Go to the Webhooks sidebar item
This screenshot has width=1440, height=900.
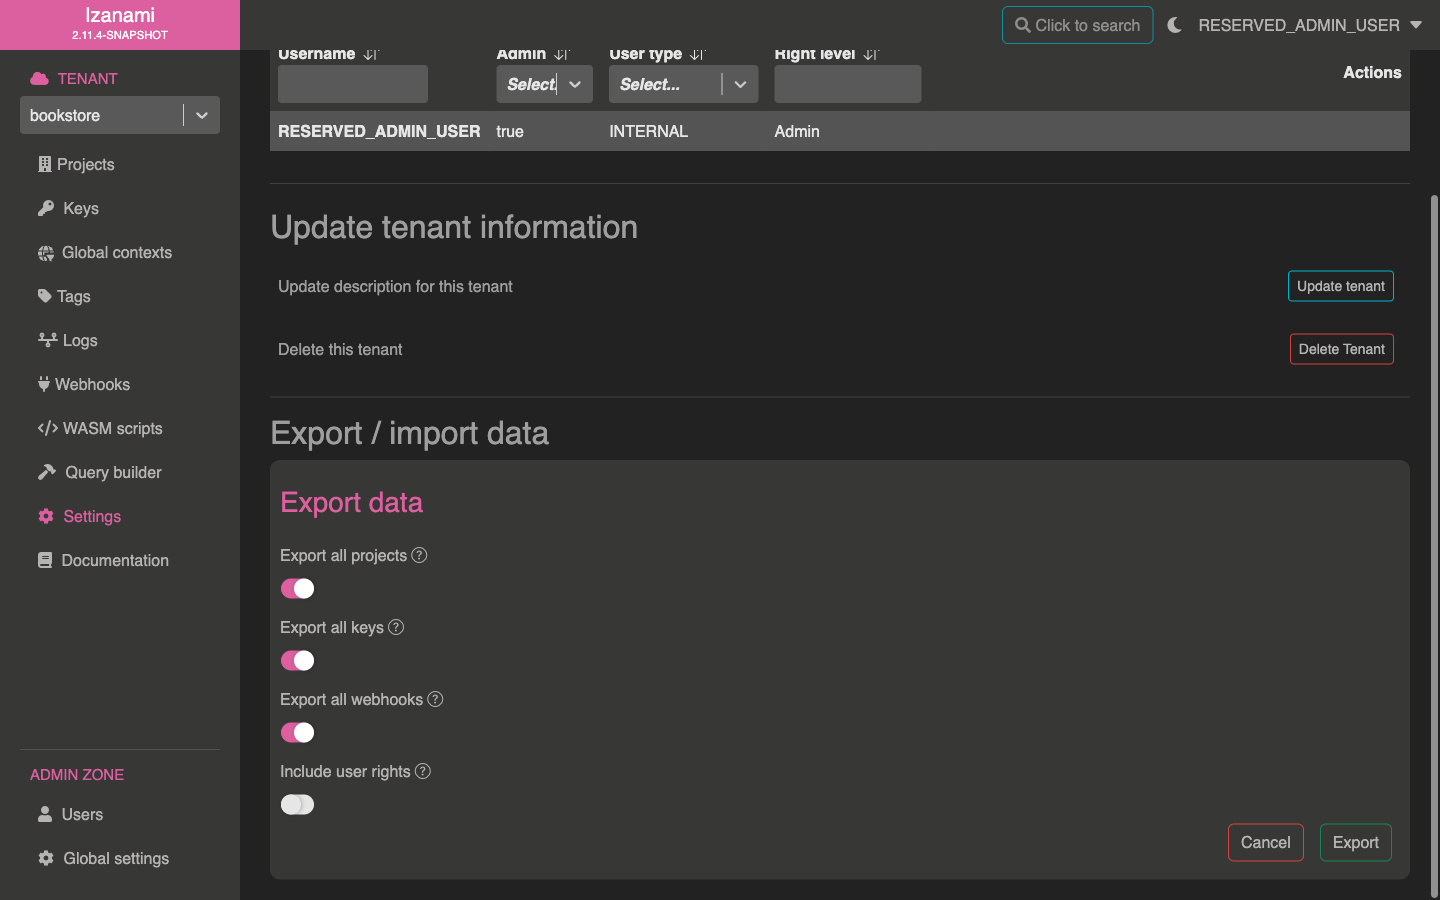click(x=92, y=384)
